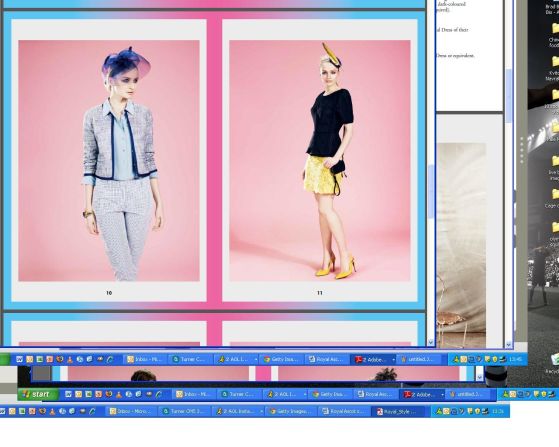
Task: Click the PDF window's vertical scrollbar thumb
Action: pyautogui.click(x=431, y=191)
